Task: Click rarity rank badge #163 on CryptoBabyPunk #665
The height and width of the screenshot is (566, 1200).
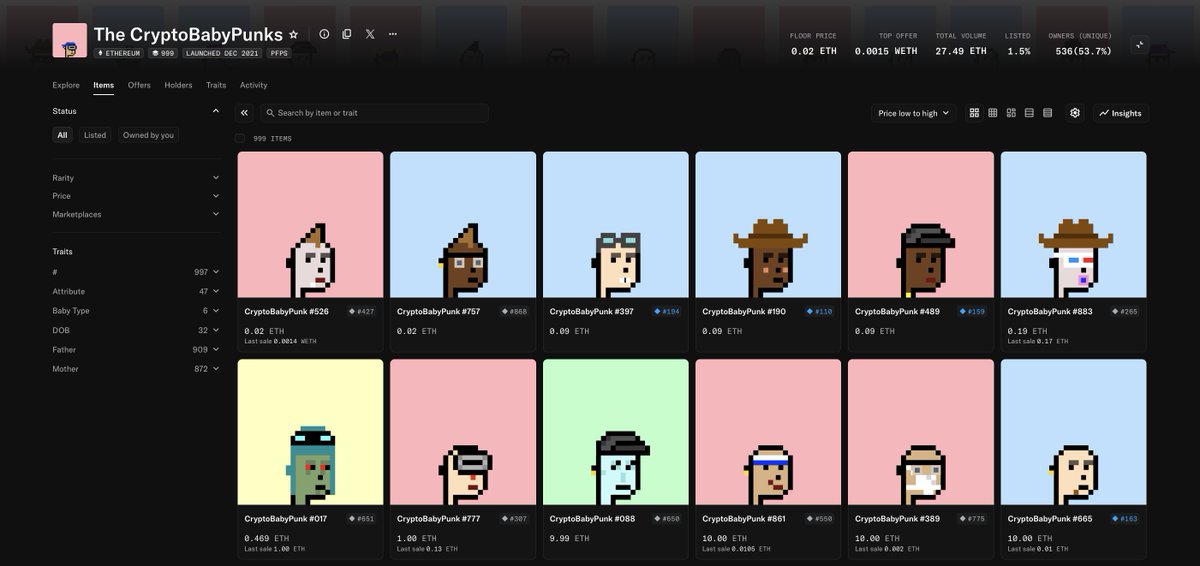Action: 1125,519
